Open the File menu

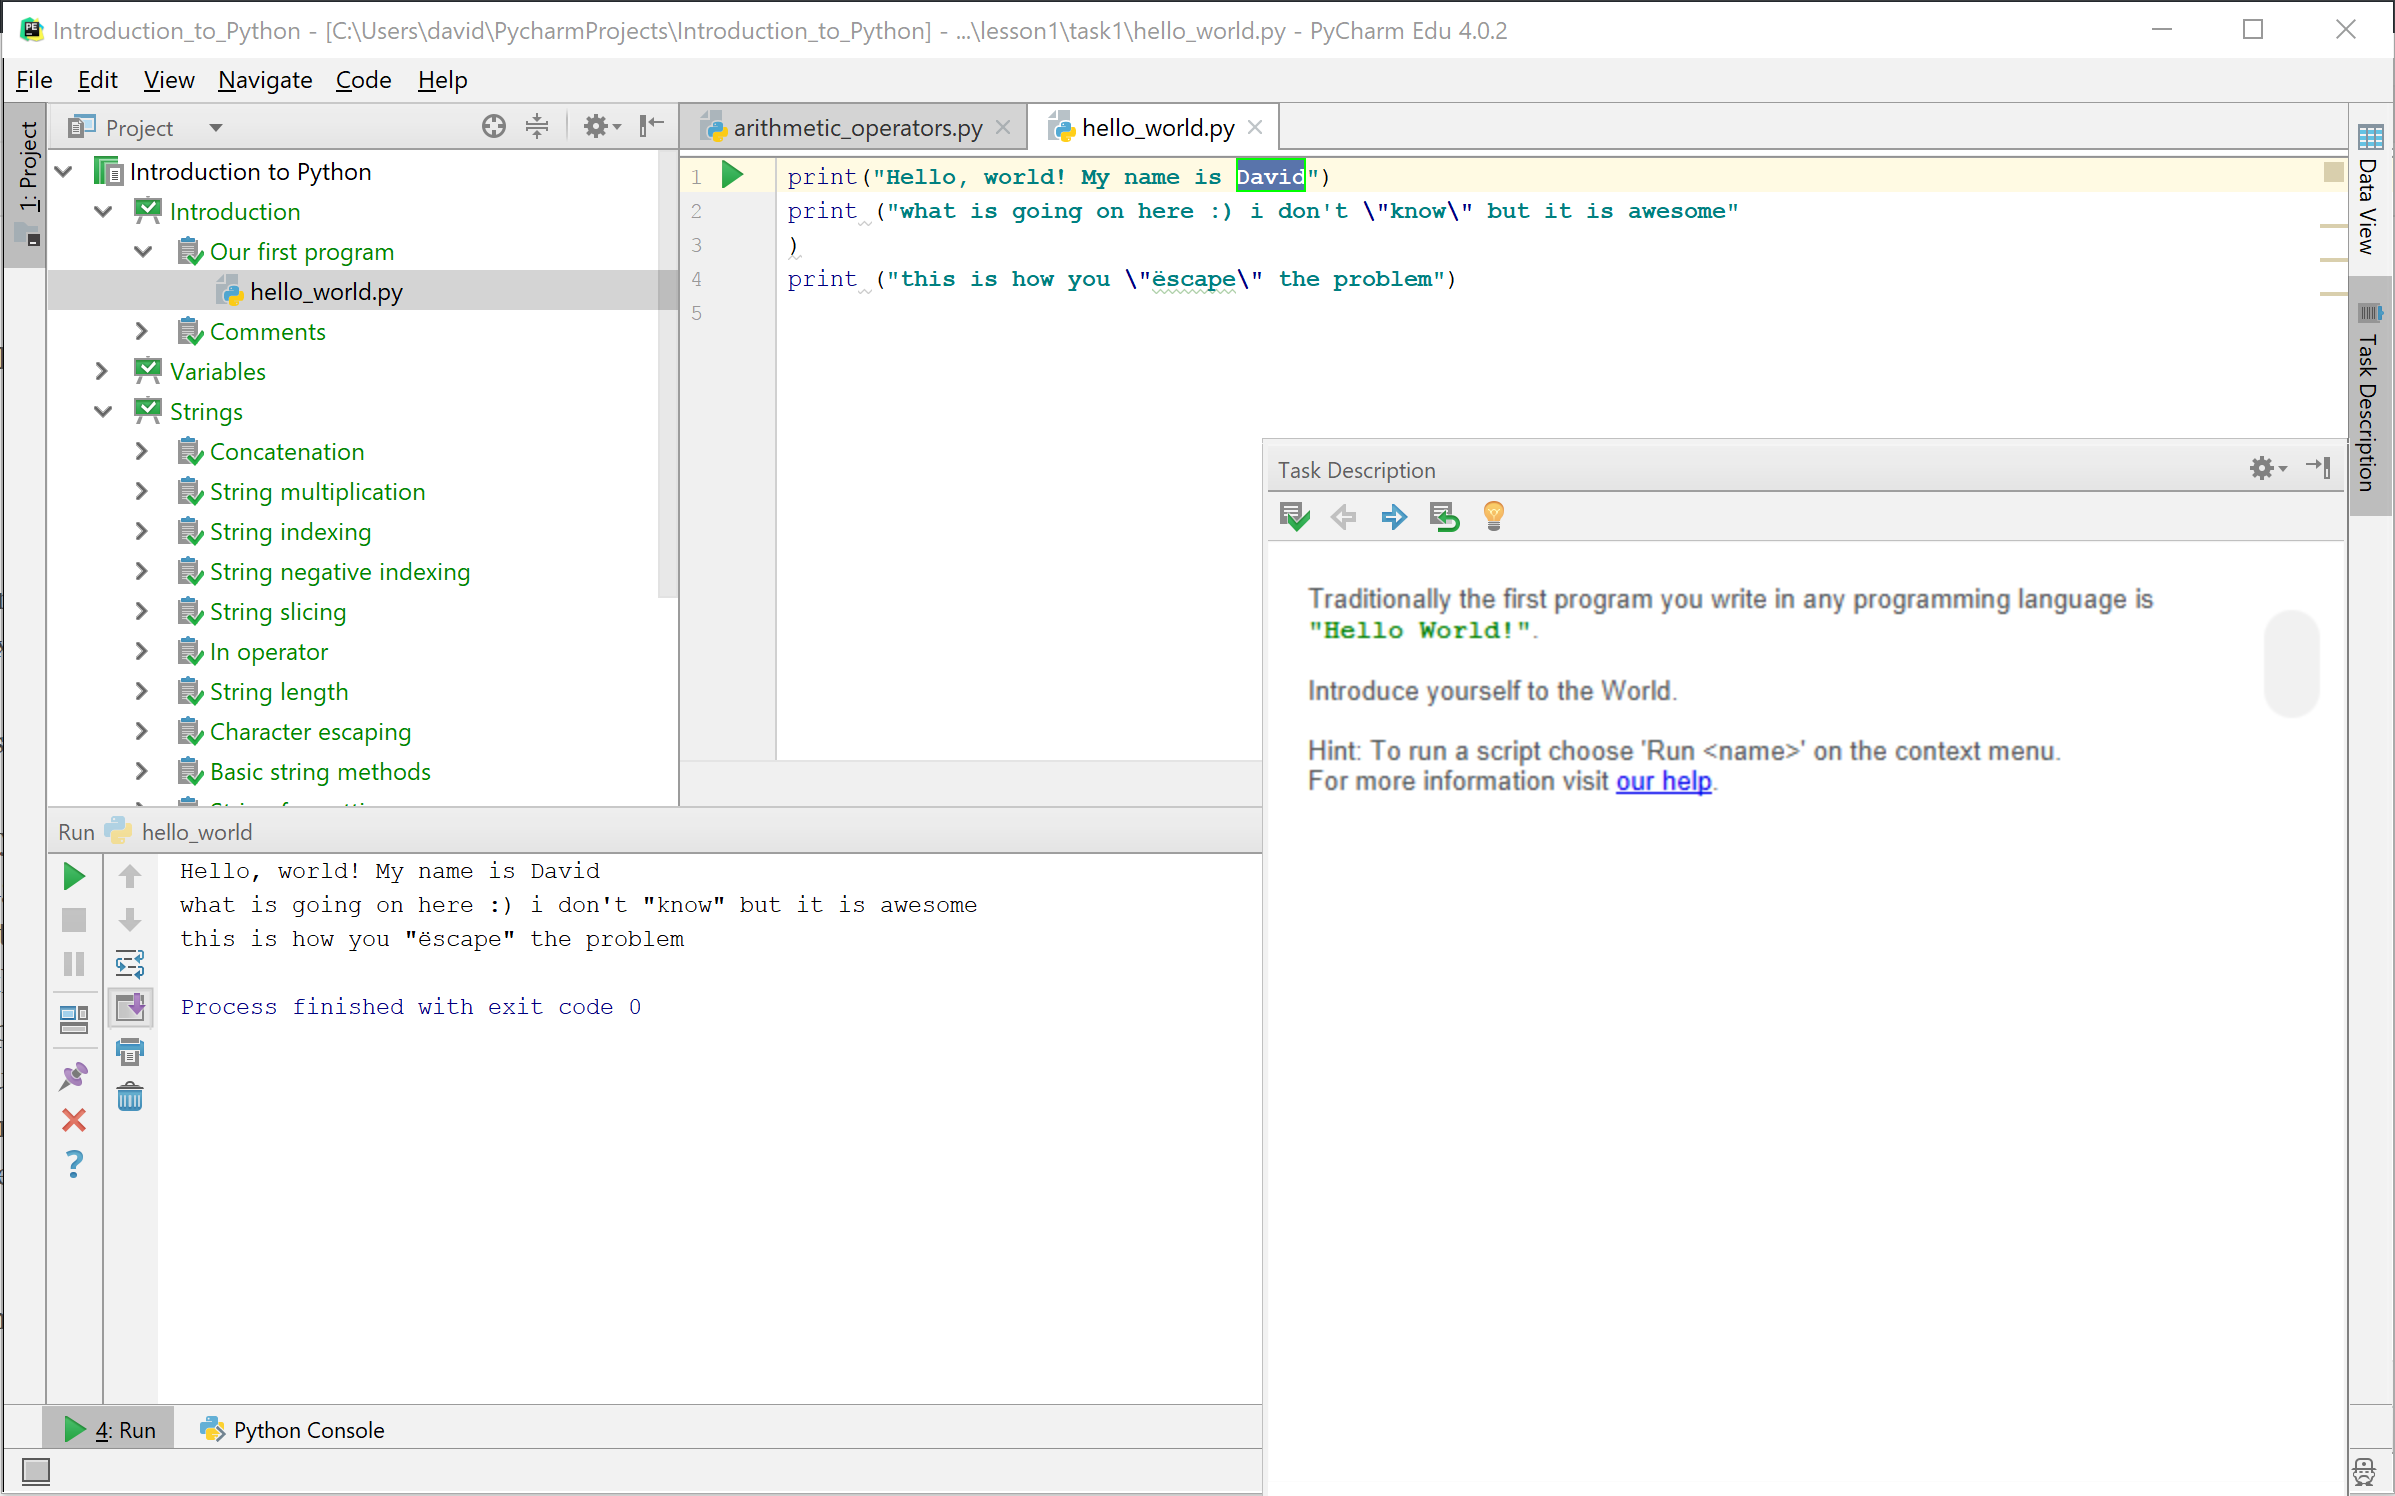pyautogui.click(x=34, y=80)
